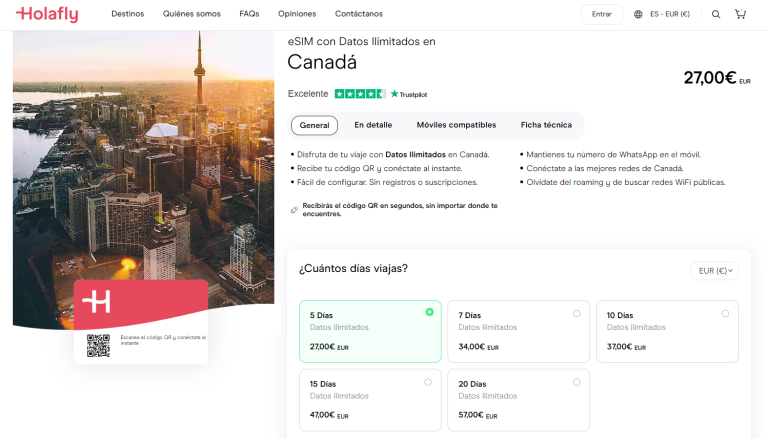Switch to the Ficha técnica tab

[x=546, y=125]
